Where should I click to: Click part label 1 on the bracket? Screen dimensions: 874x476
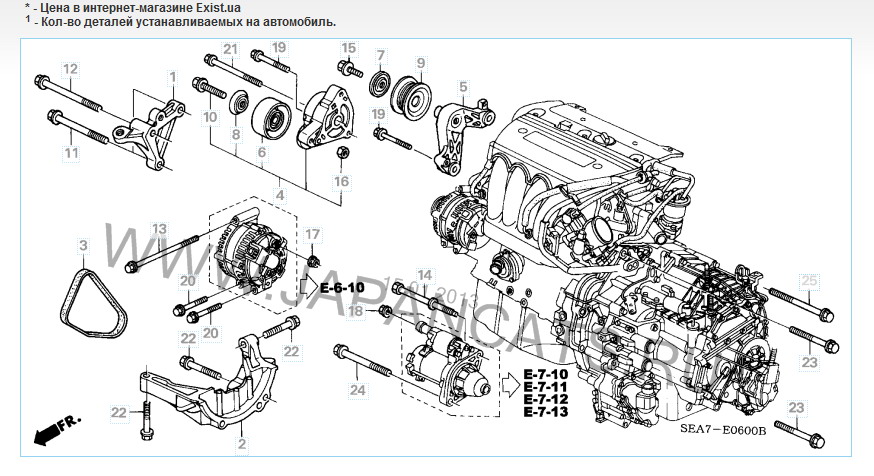click(173, 77)
